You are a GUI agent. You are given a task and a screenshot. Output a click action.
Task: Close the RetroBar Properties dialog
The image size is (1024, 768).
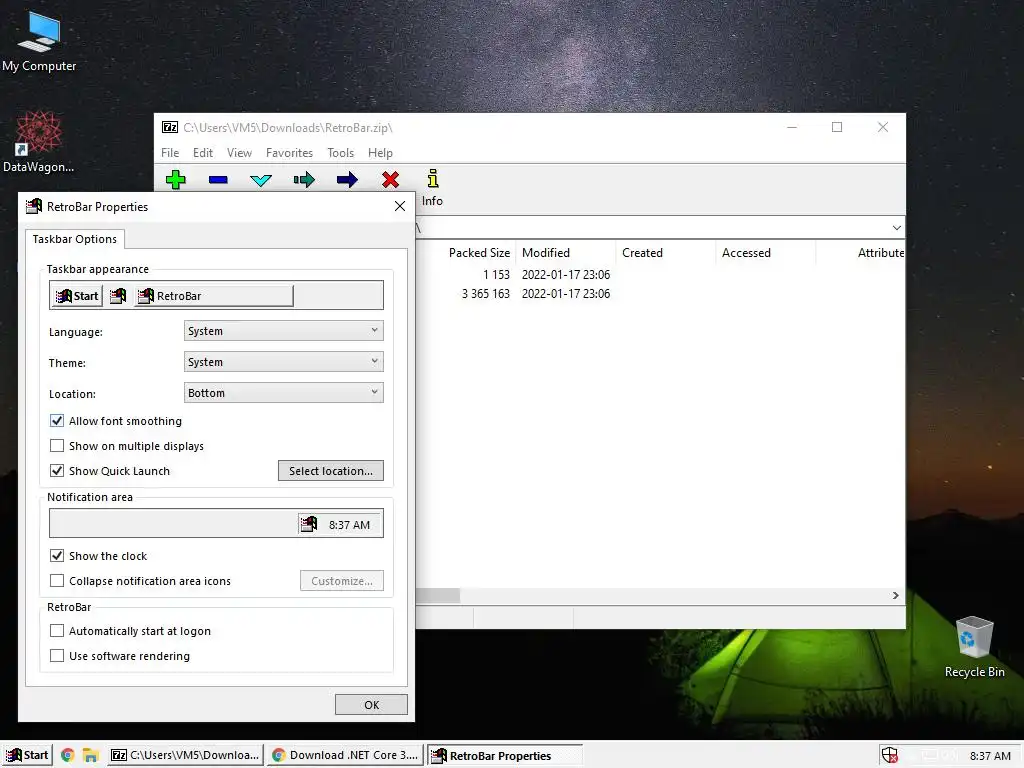400,206
